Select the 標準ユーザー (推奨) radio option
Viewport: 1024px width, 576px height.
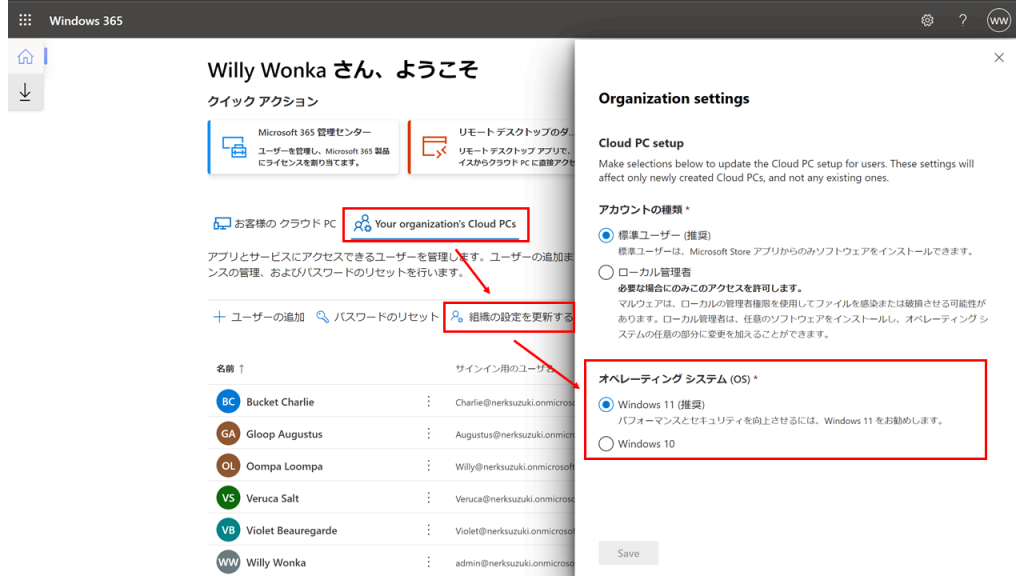coord(605,235)
